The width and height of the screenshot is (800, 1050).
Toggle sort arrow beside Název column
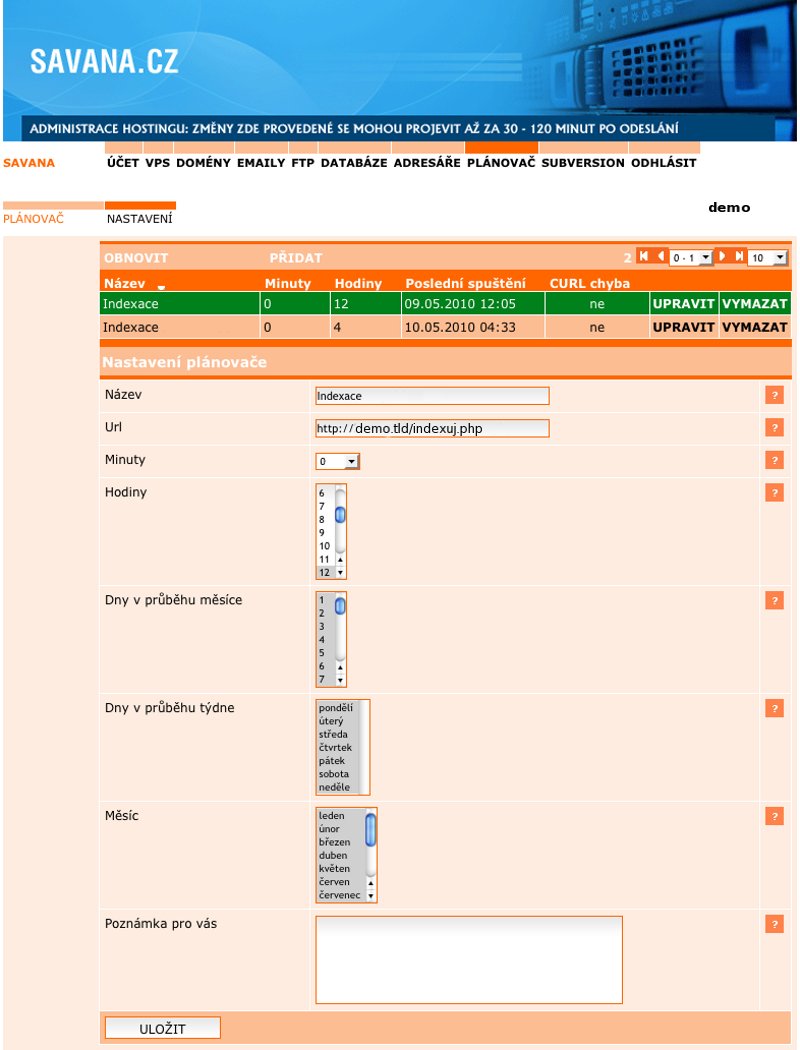point(161,287)
